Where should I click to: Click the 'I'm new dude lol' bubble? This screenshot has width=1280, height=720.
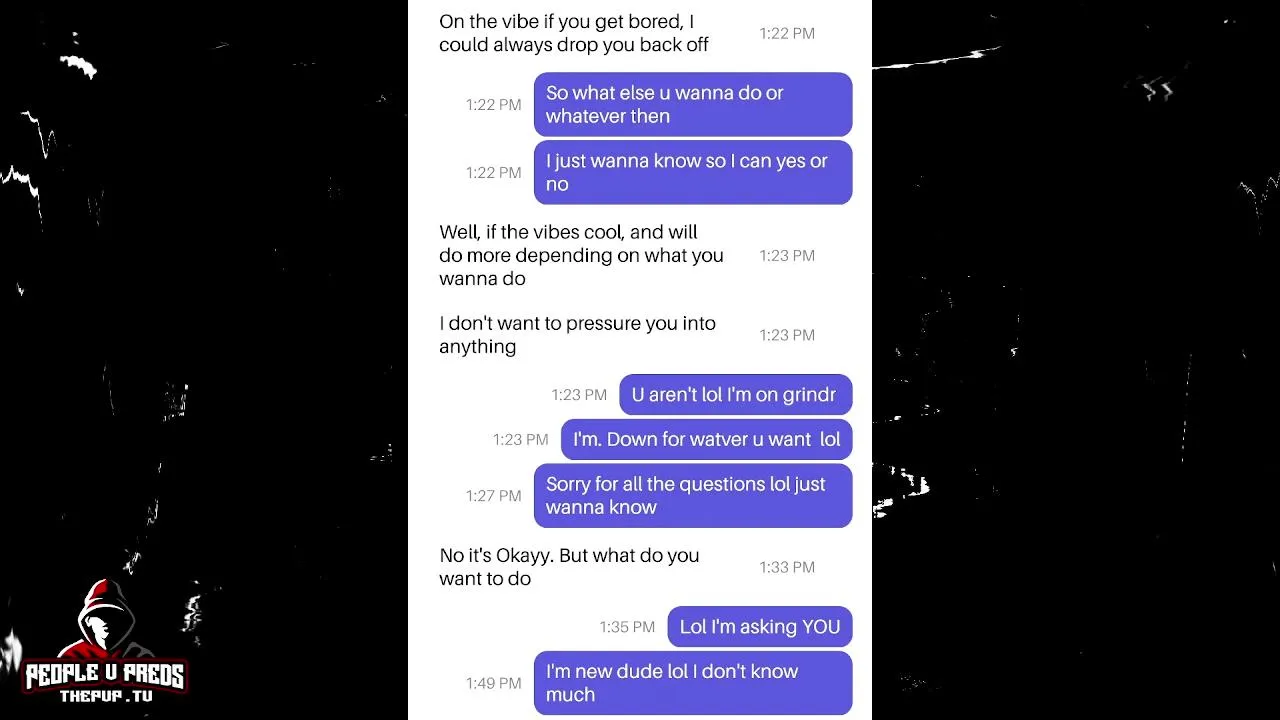(x=693, y=683)
